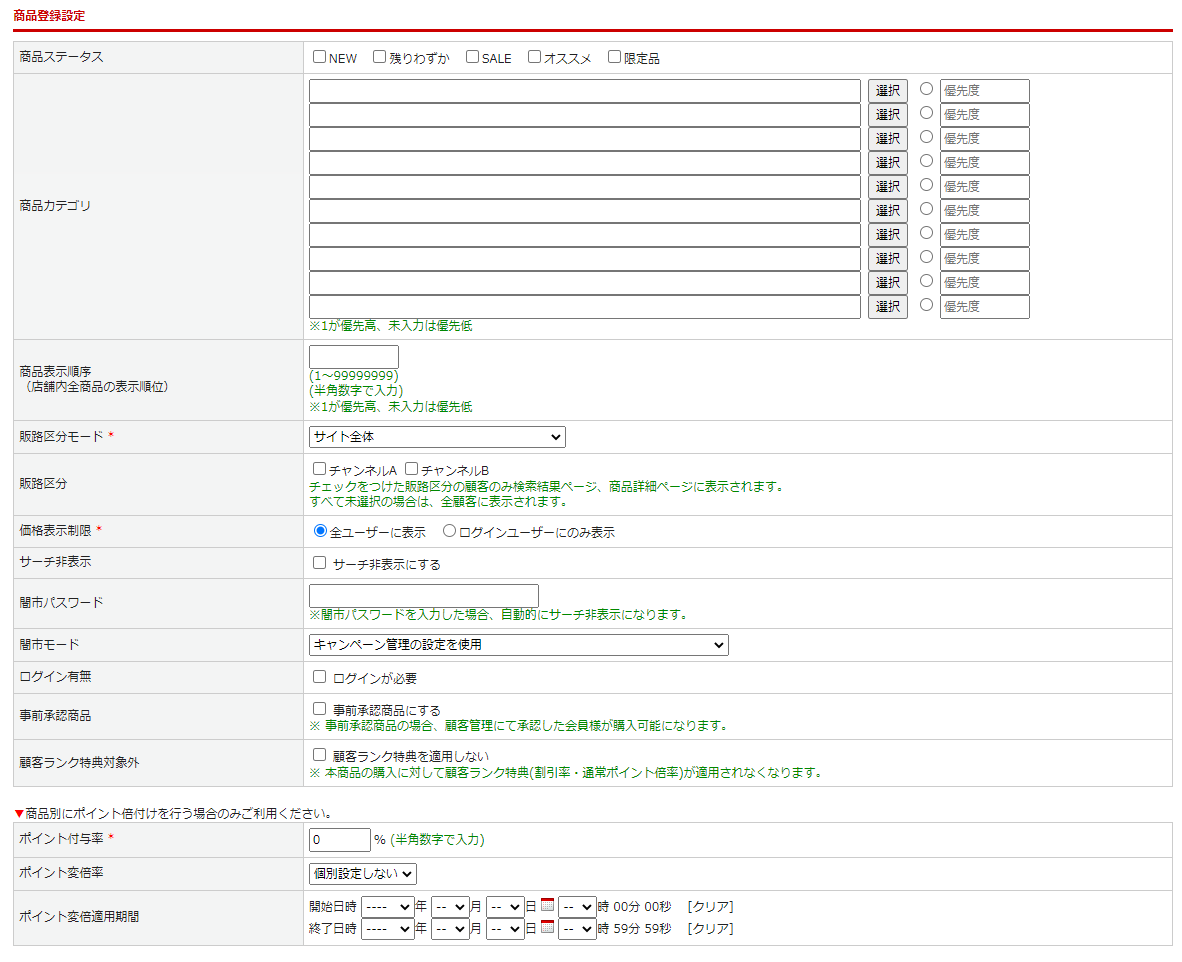This screenshot has width=1182, height=962.
Task: Enable the SALE status checkbox
Action: [473, 57]
